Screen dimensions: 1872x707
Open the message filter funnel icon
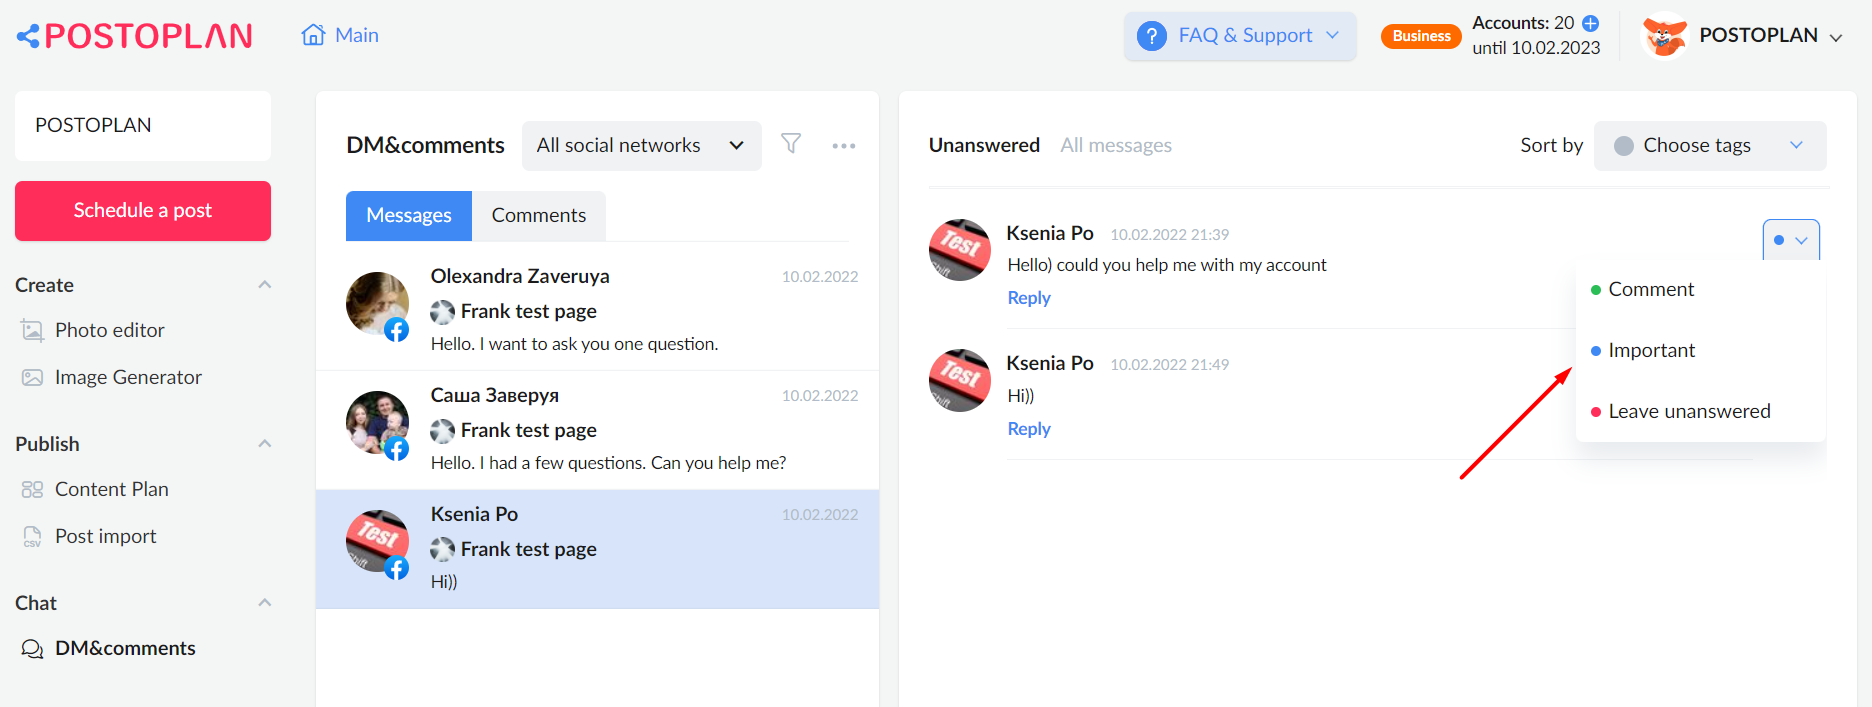(x=791, y=144)
